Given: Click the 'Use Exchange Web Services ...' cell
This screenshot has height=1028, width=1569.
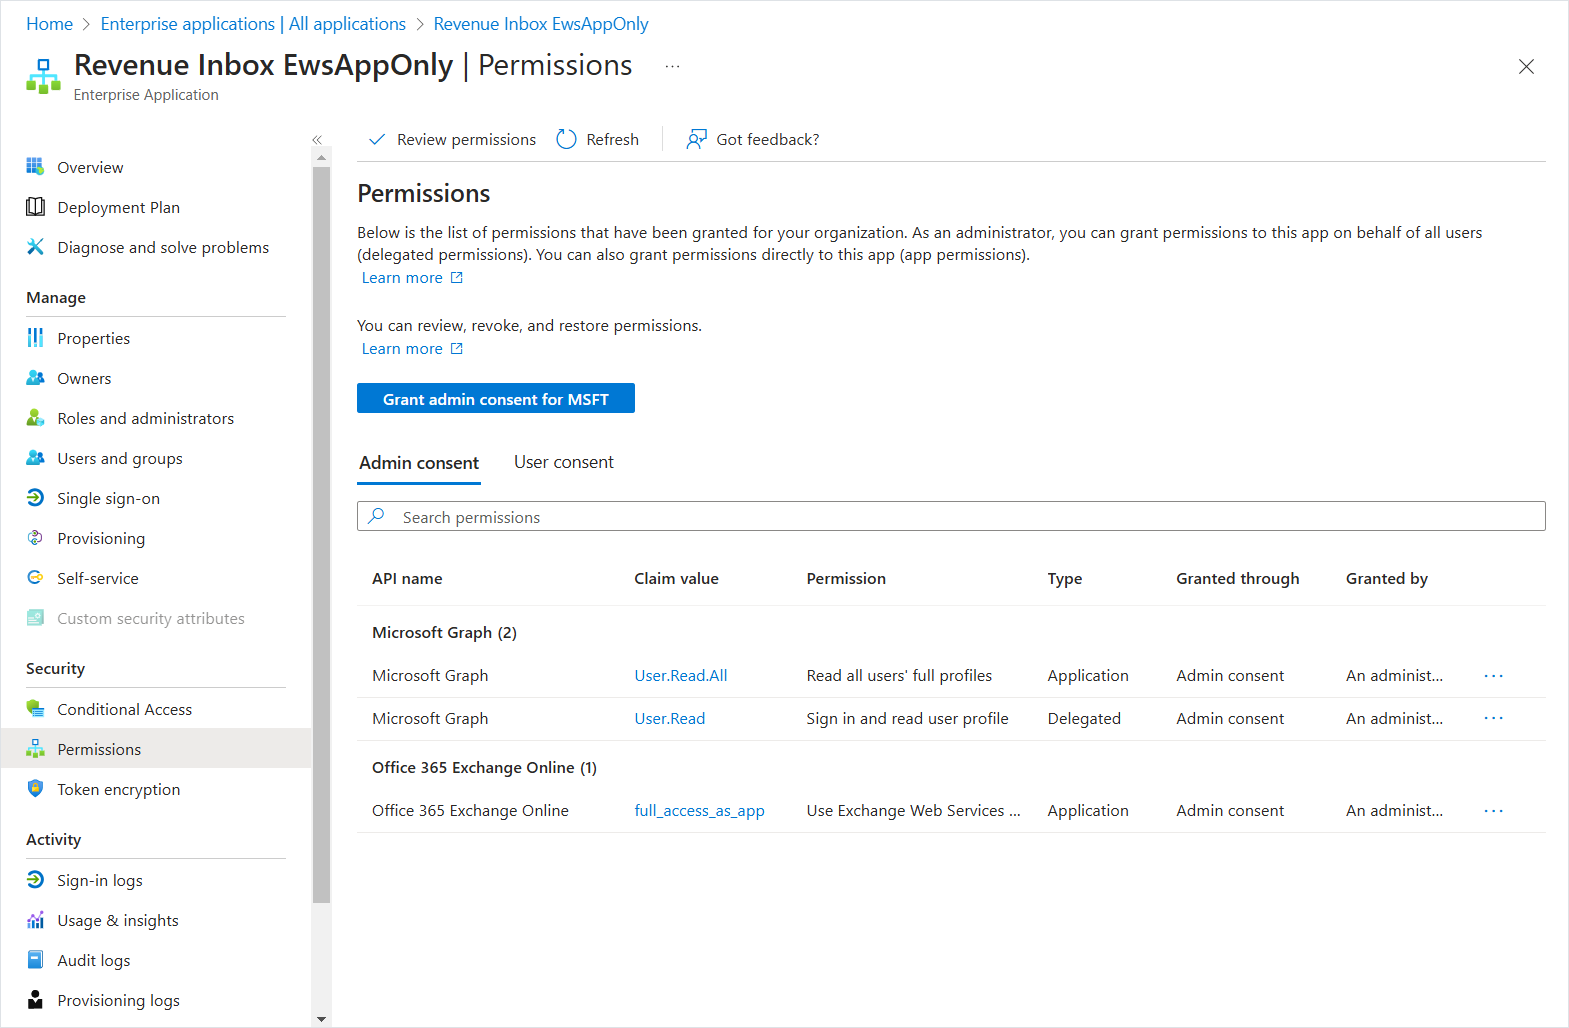Looking at the screenshot, I should pos(913,811).
